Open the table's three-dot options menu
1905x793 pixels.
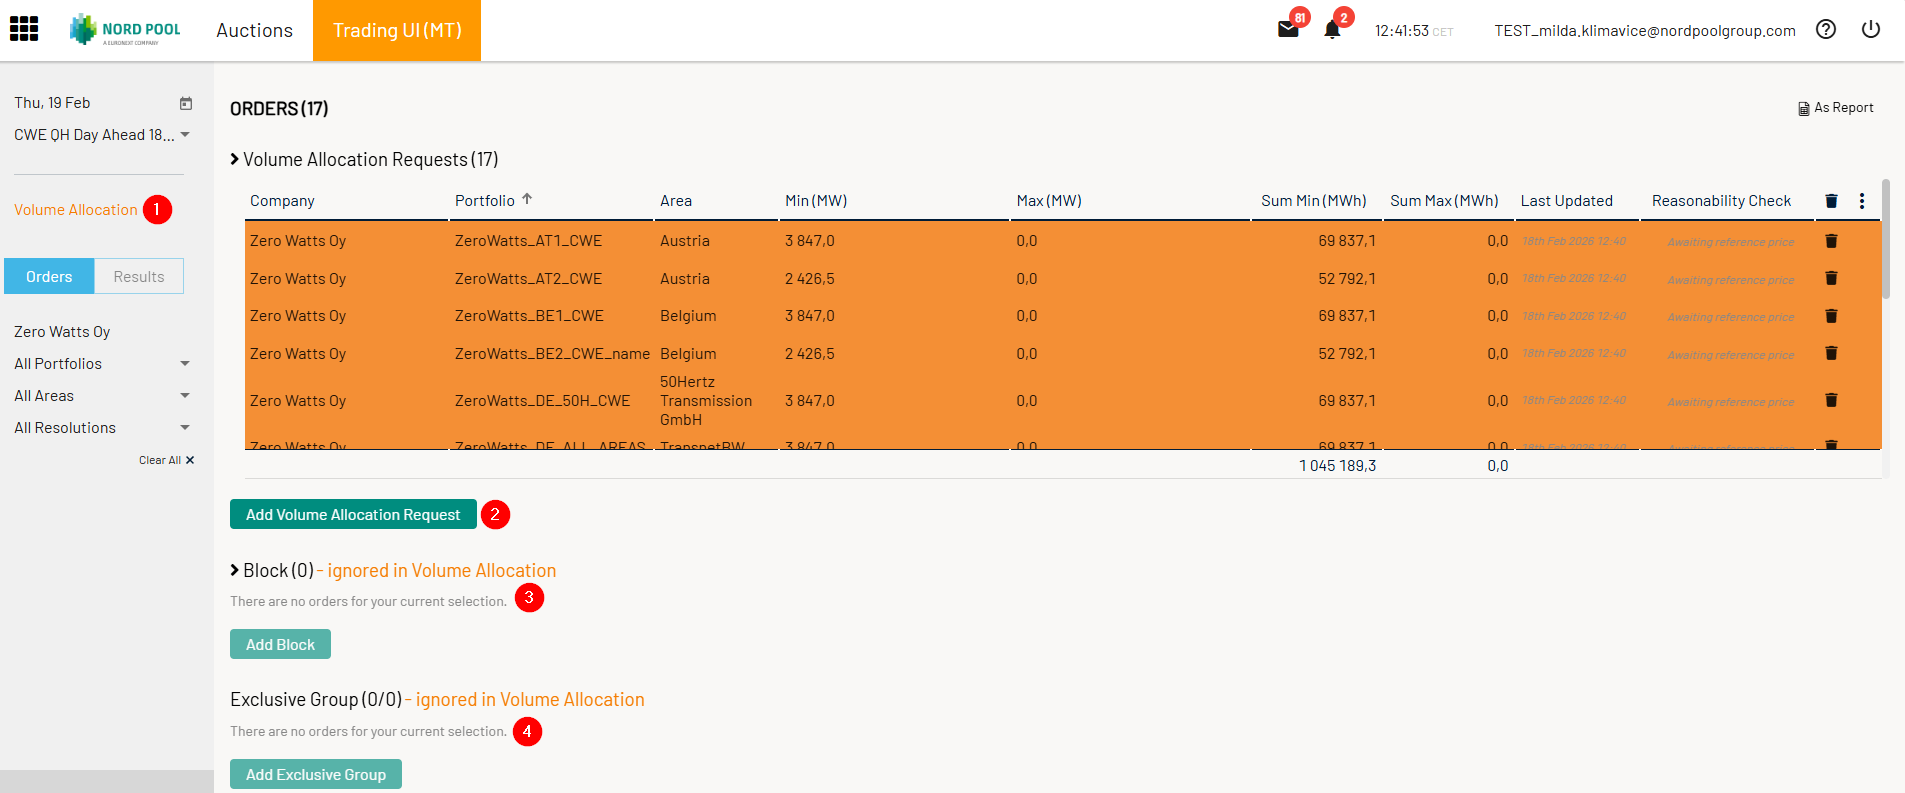click(1862, 201)
